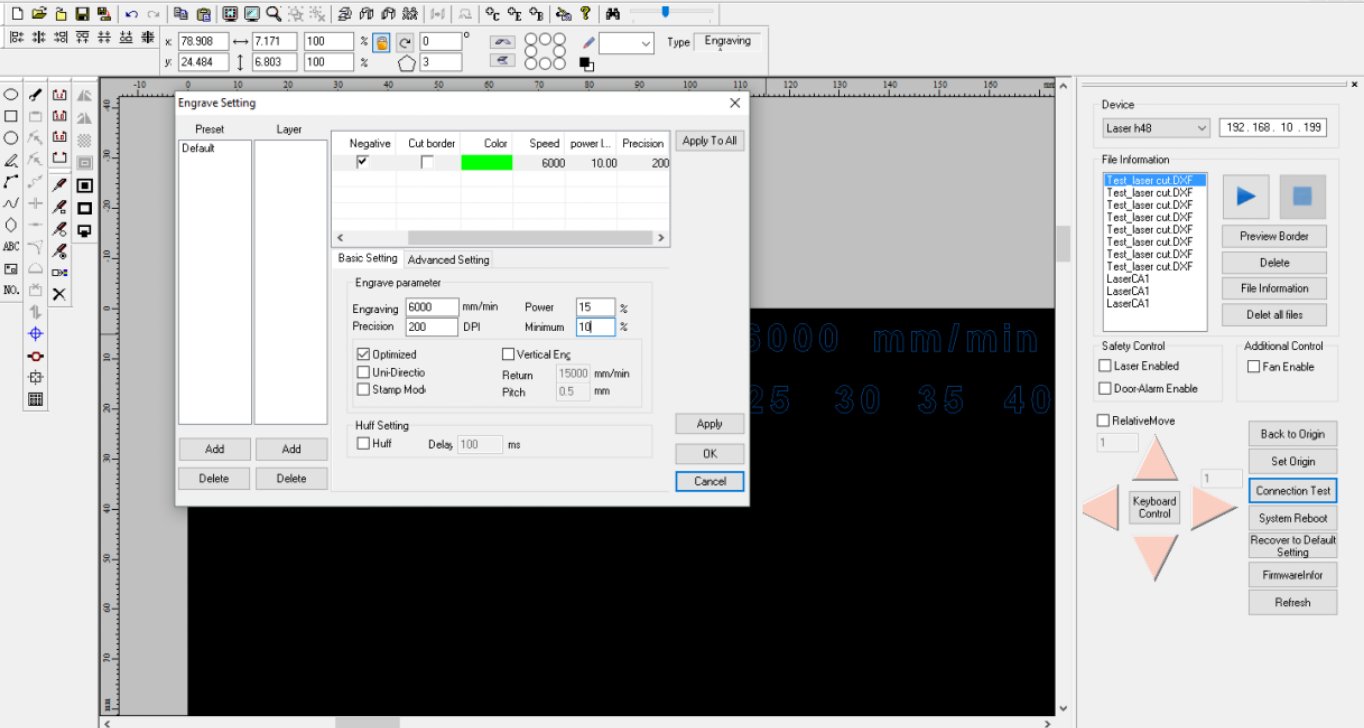This screenshot has width=1364, height=728.
Task: Select the Basic Setting tab
Action: pyautogui.click(x=367, y=258)
